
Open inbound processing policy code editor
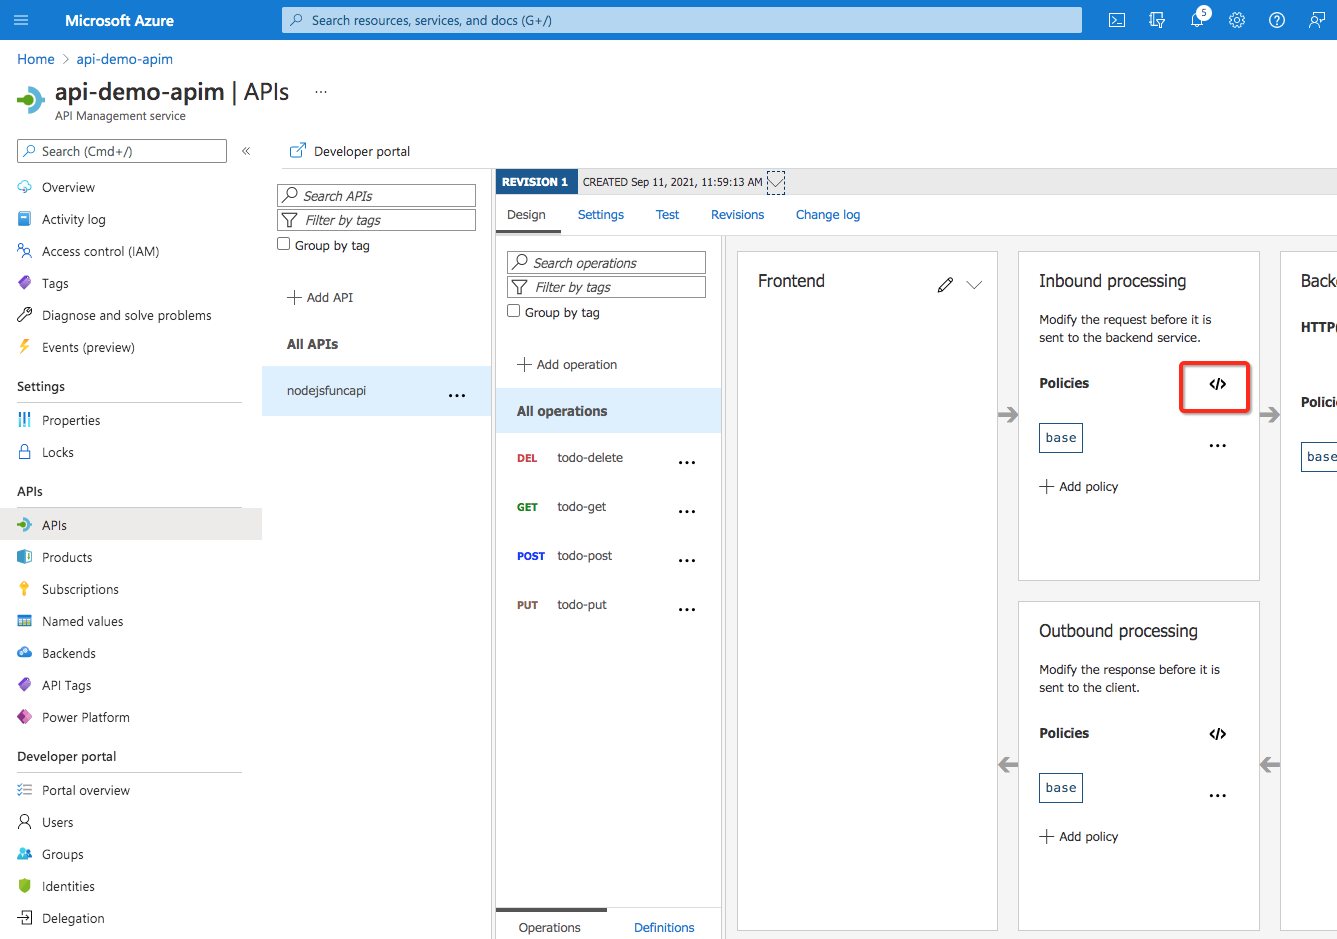click(x=1217, y=384)
